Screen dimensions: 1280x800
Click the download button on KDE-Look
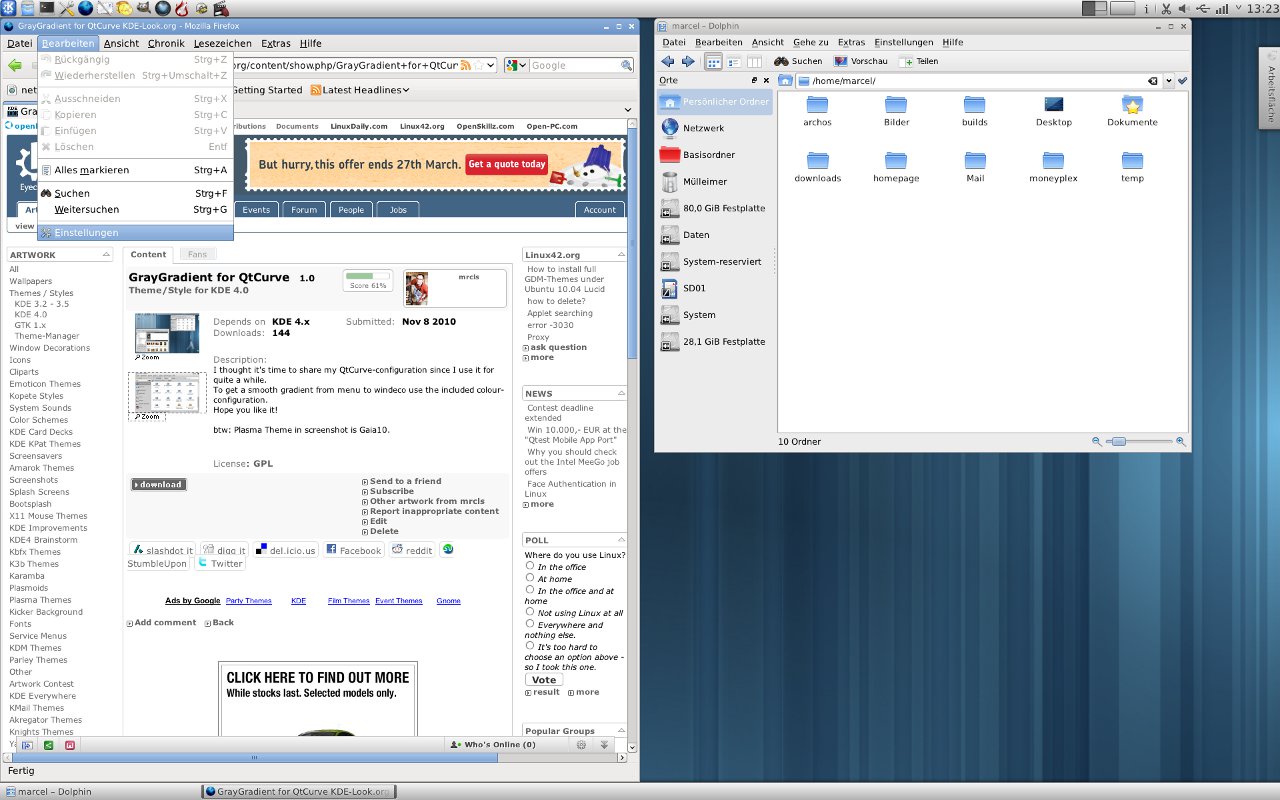pyautogui.click(x=158, y=484)
